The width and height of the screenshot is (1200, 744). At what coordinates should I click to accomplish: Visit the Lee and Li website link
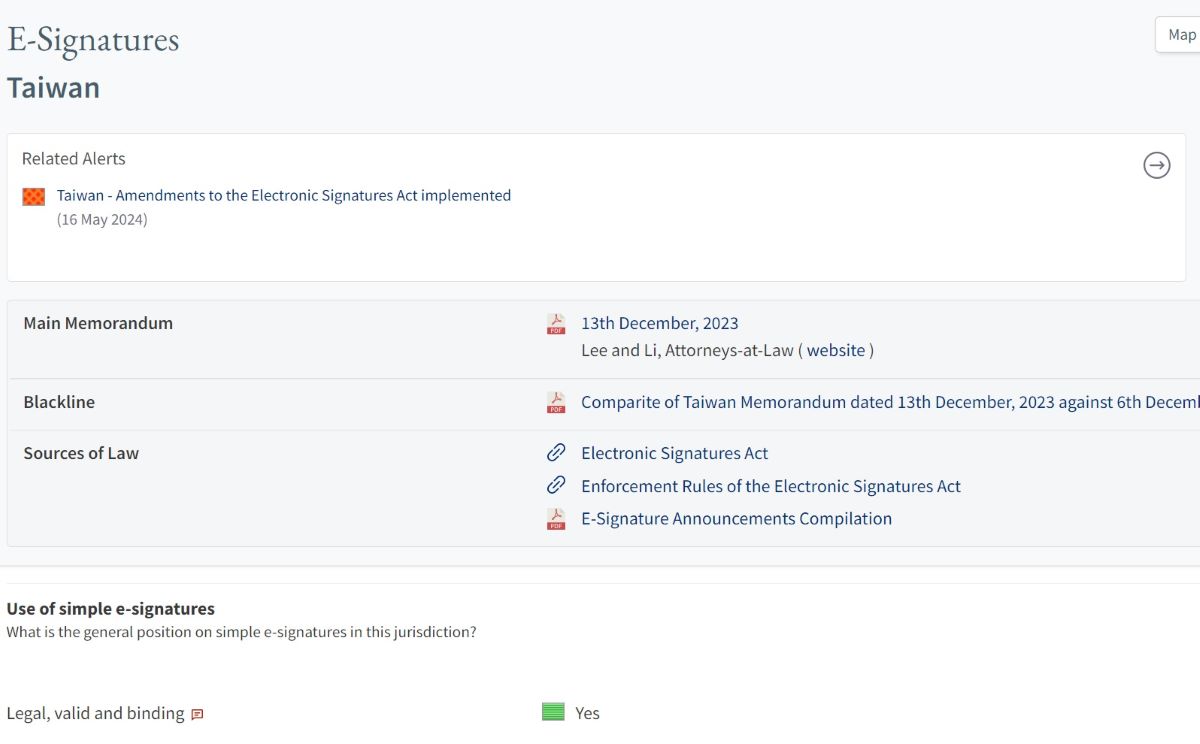(x=835, y=350)
